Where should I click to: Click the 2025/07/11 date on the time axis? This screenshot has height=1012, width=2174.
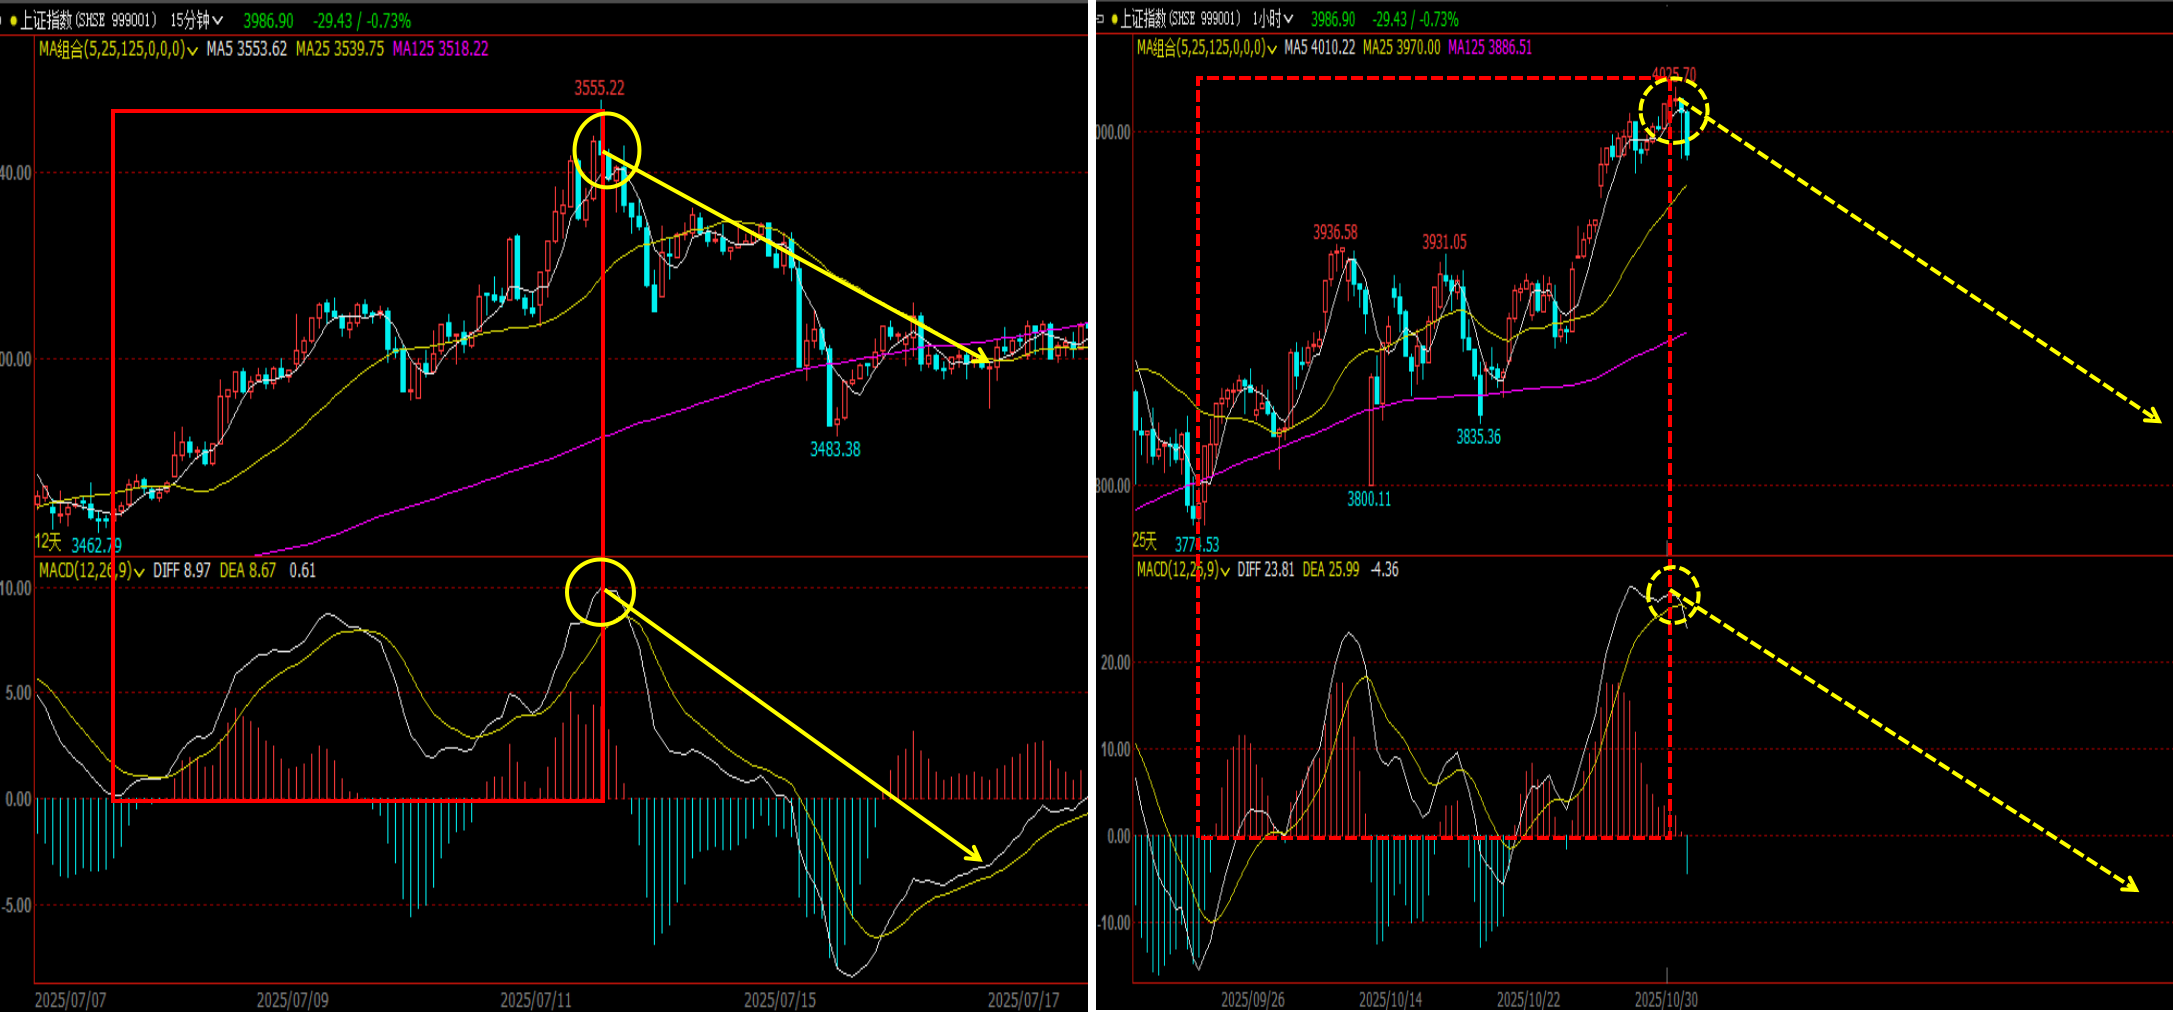click(536, 1000)
